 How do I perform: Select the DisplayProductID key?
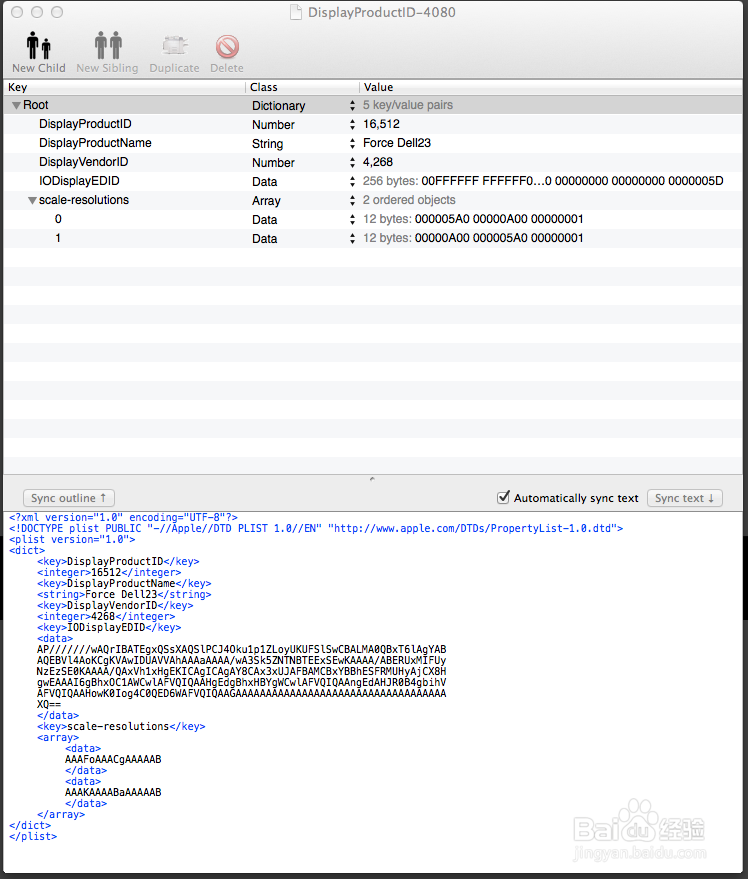tap(85, 124)
